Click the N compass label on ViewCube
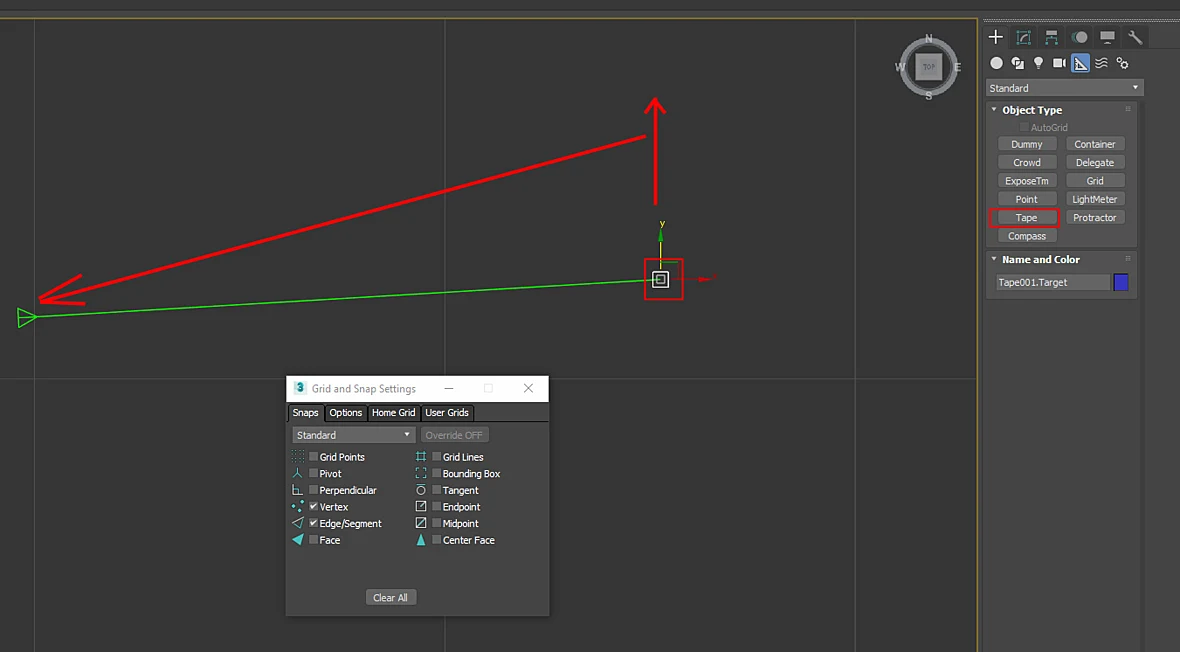 929,38
